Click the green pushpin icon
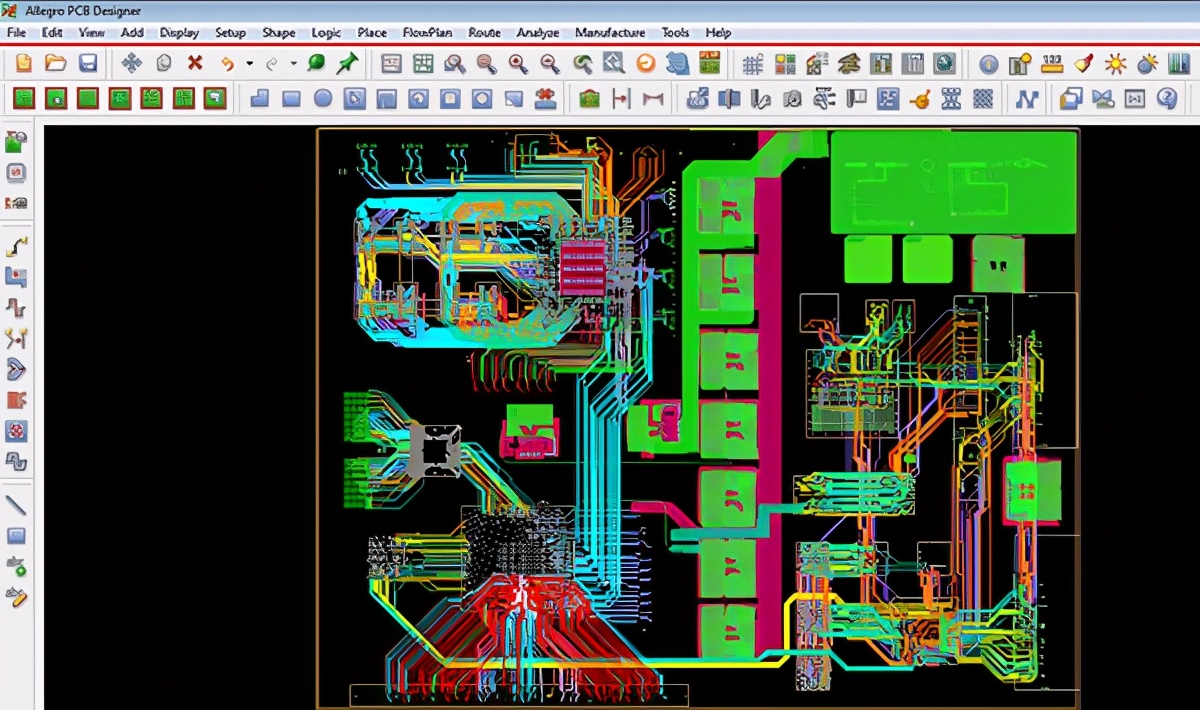Image resolution: width=1200 pixels, height=710 pixels. coord(347,64)
